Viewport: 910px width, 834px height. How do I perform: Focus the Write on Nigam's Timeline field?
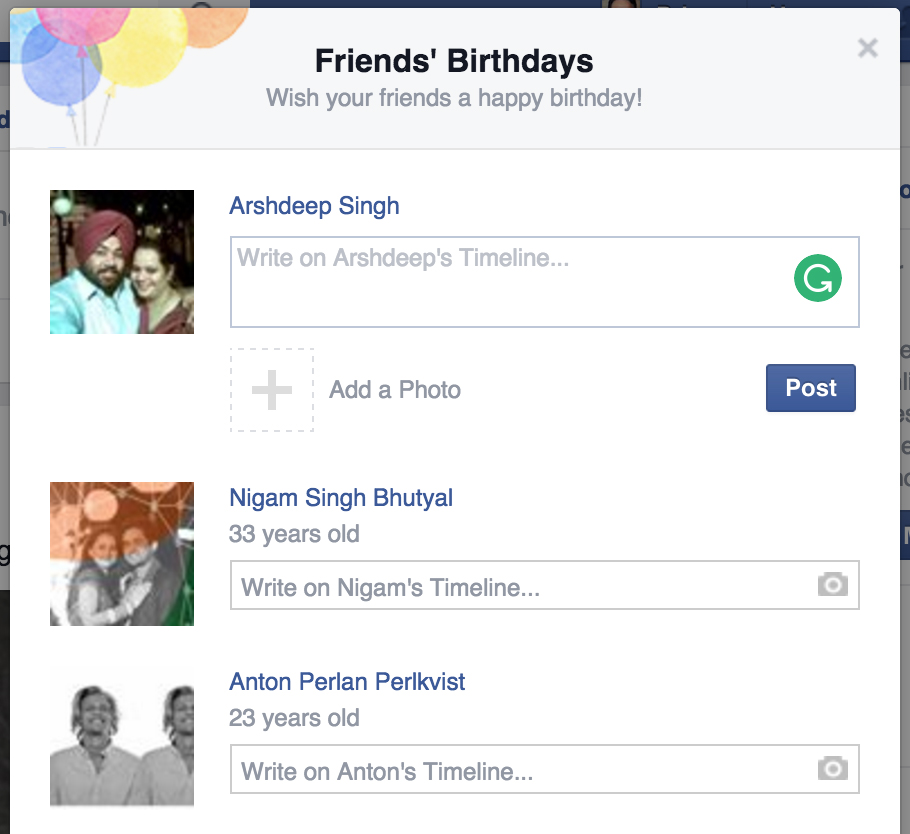pyautogui.click(x=520, y=586)
